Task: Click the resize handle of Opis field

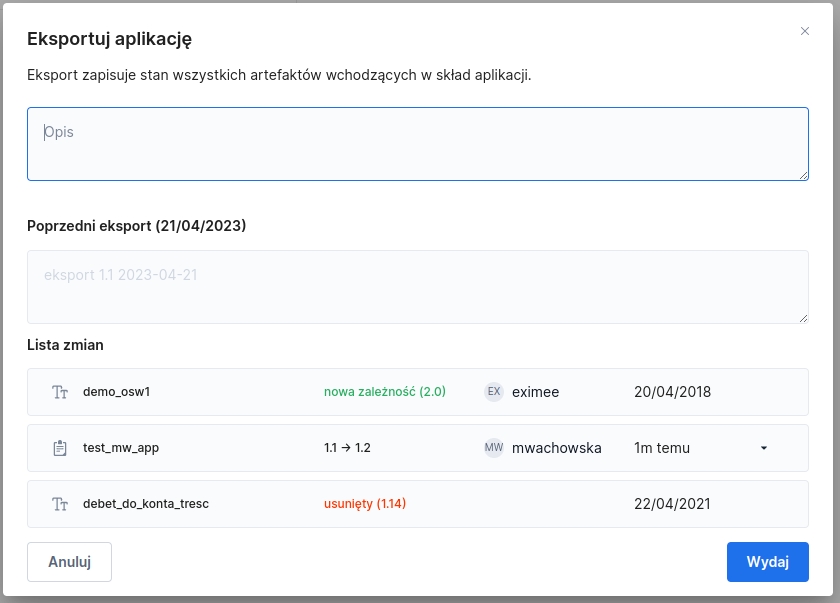Action: click(803, 175)
